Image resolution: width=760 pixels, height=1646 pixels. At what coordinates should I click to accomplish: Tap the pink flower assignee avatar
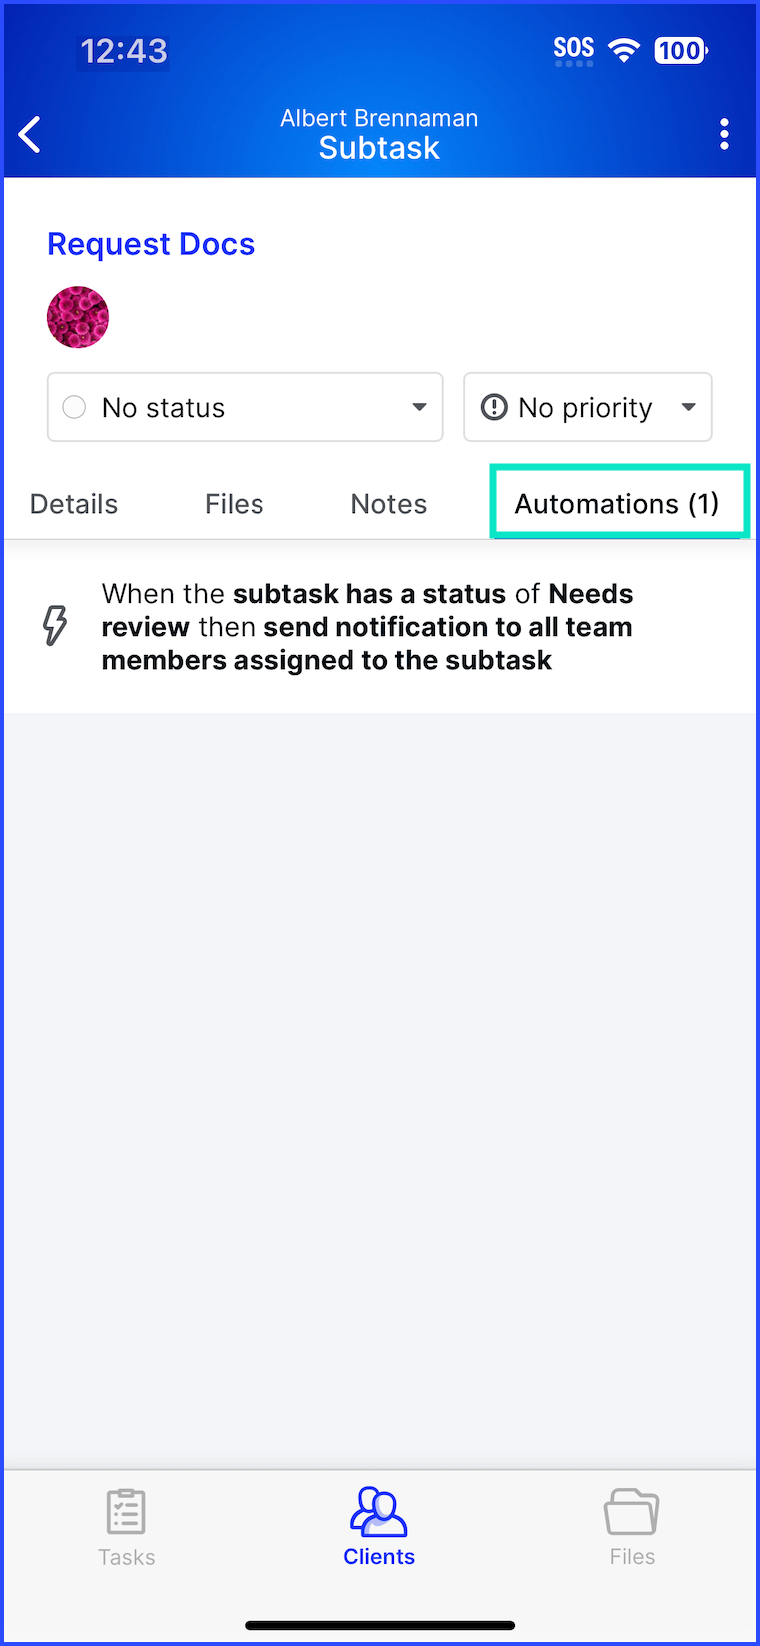[78, 317]
